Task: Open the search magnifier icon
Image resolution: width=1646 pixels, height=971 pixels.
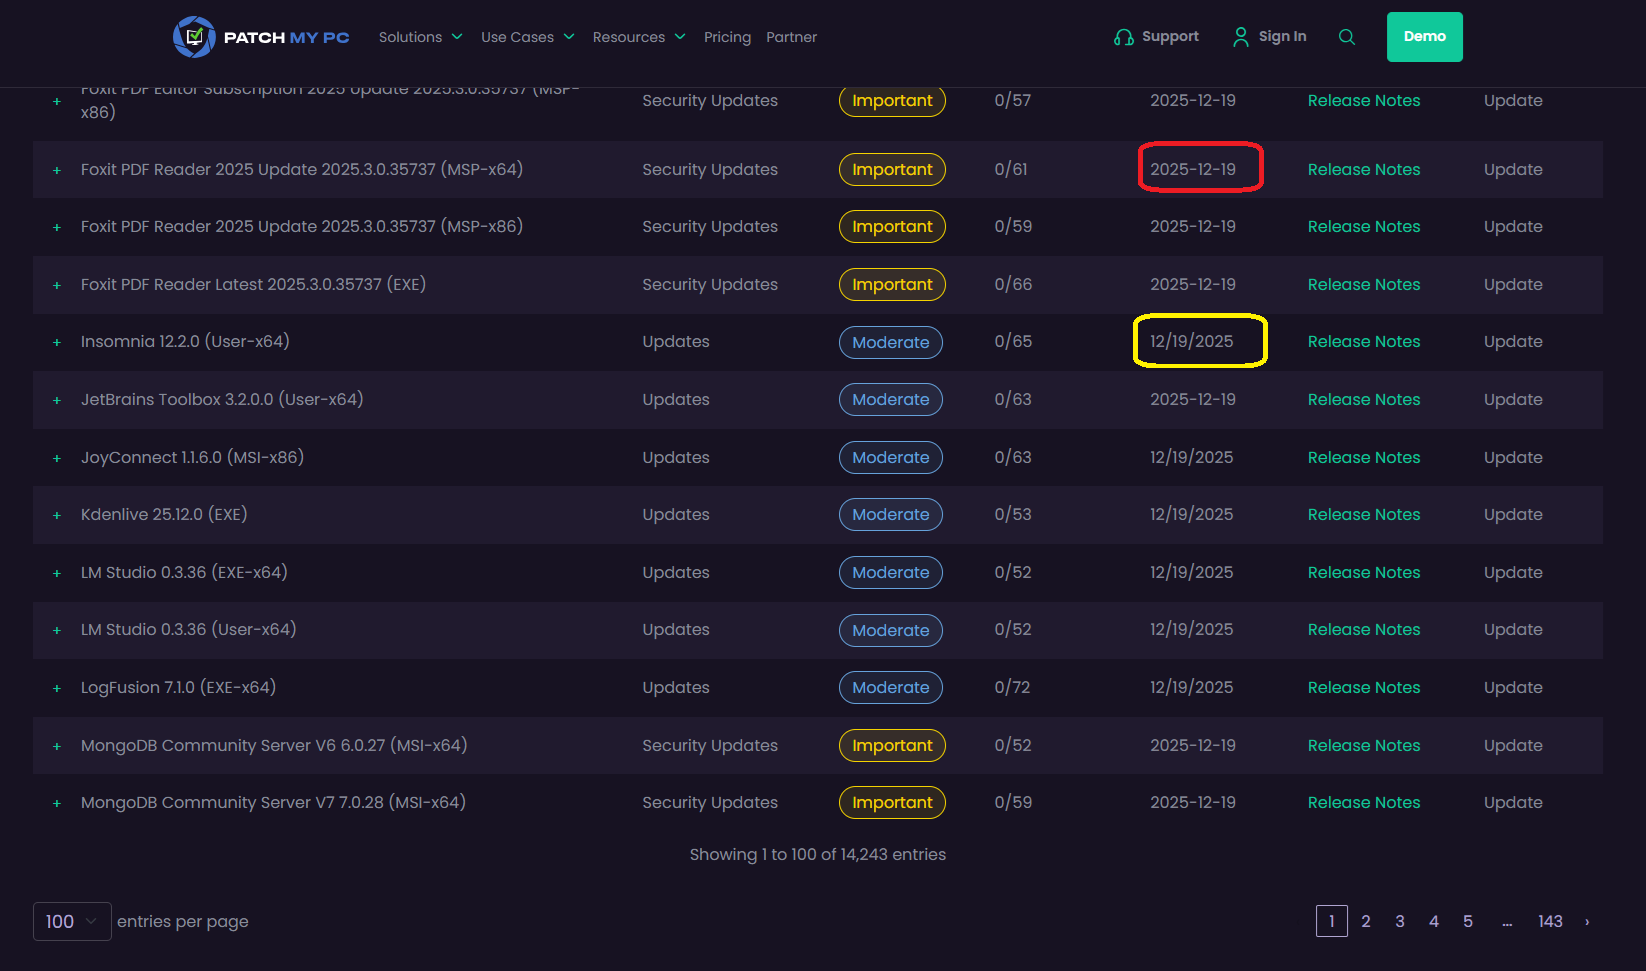Action: 1347,37
